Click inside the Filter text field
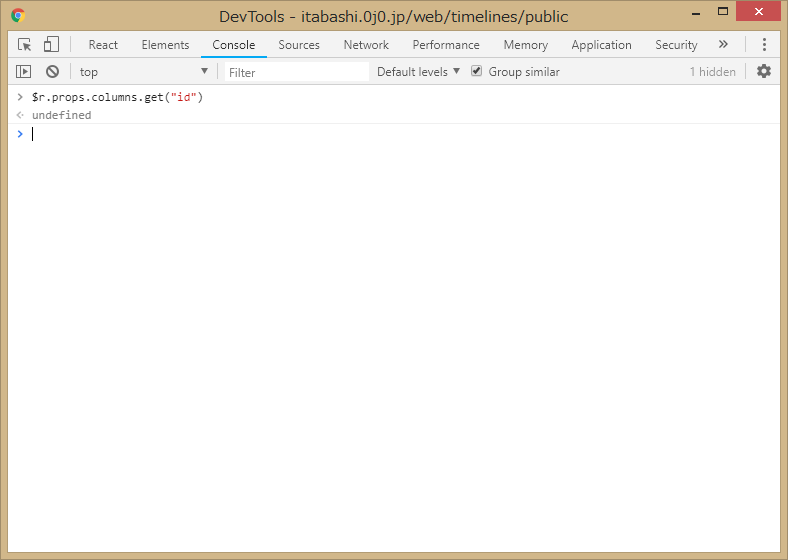Viewport: 788px width, 560px height. [x=295, y=72]
